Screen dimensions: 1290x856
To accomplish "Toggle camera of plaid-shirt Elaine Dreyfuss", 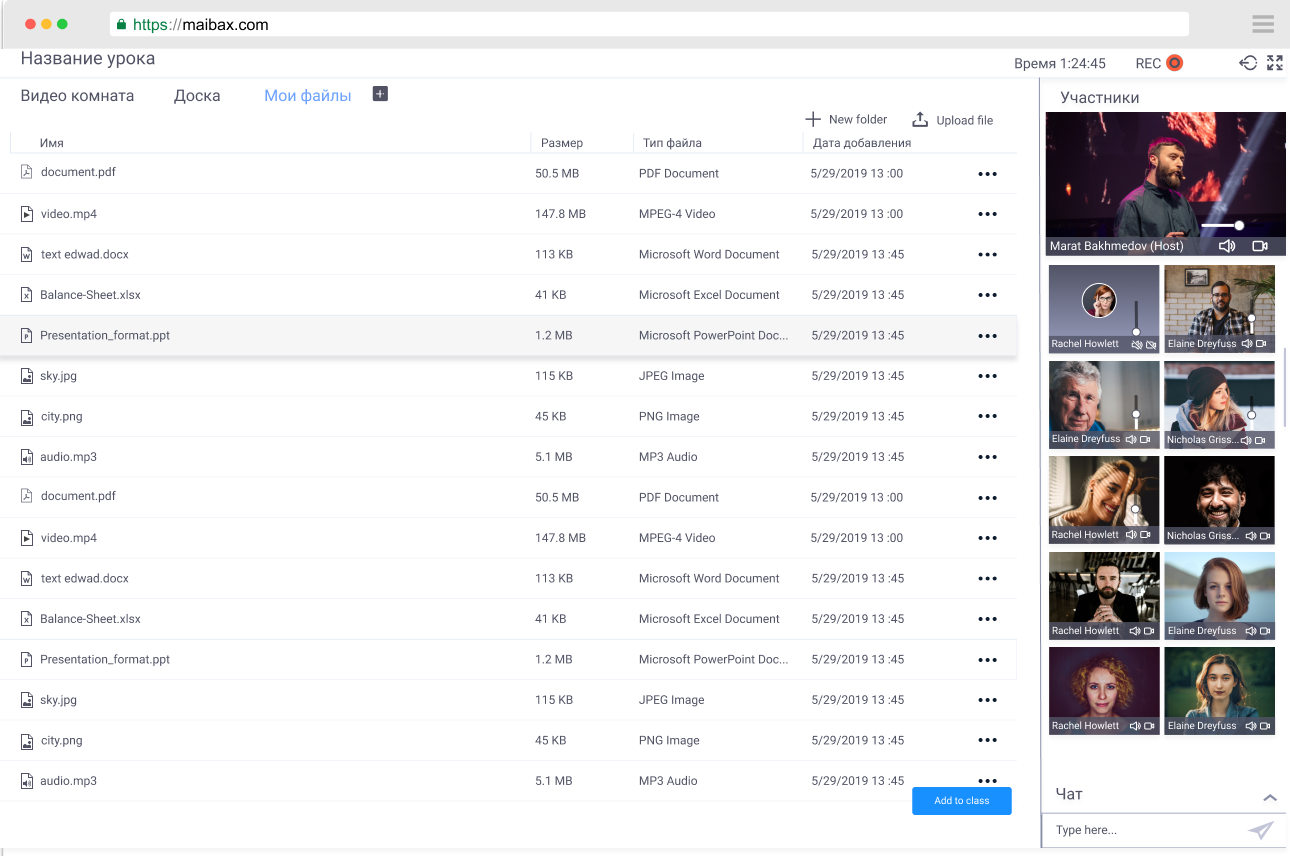I will tap(1262, 344).
